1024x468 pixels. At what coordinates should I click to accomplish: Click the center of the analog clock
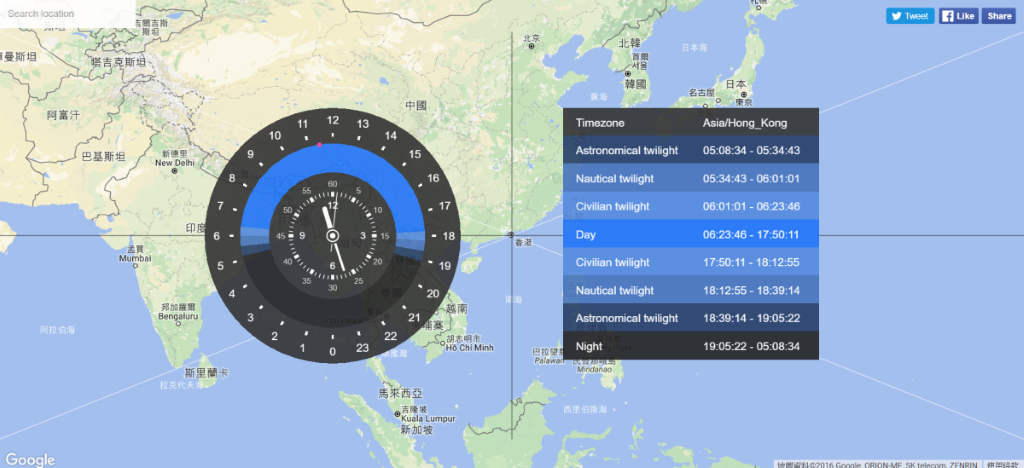tap(332, 236)
